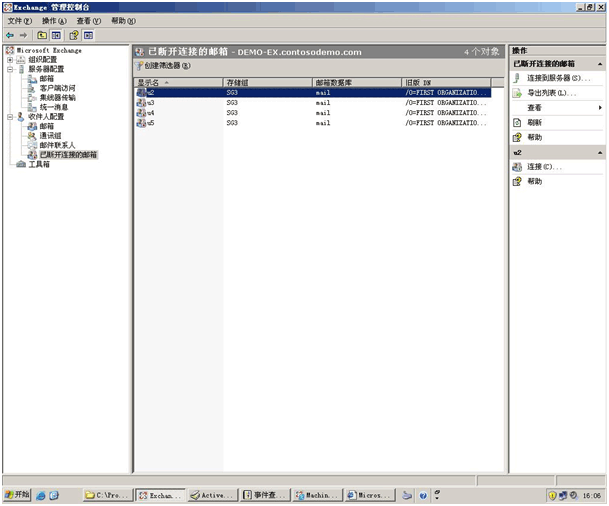The height and width of the screenshot is (506, 609).
Task: Click the Start (开始) button
Action: (x=17, y=495)
